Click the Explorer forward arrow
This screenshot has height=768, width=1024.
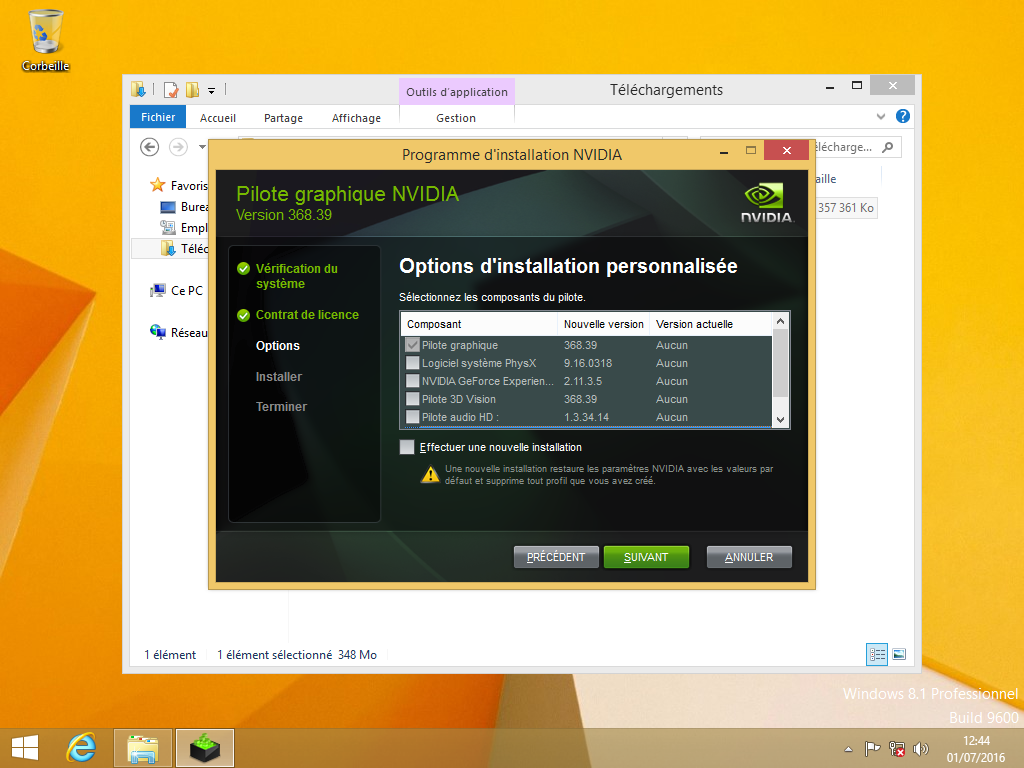point(178,147)
